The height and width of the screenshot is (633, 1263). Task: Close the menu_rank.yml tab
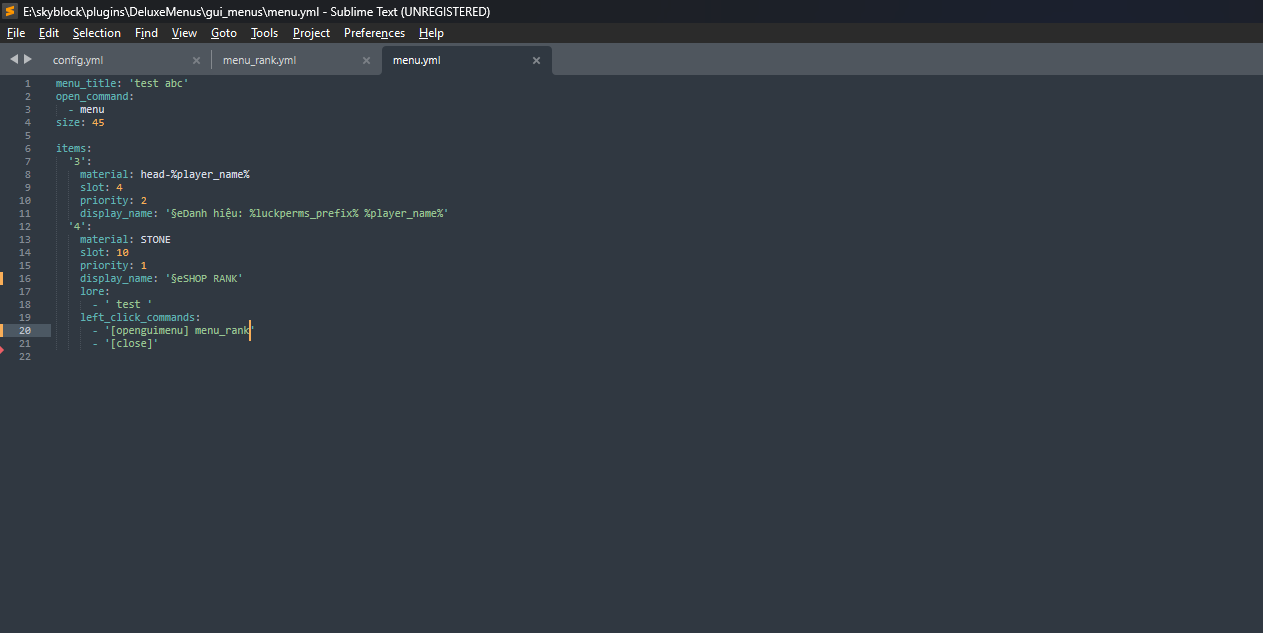pos(366,60)
